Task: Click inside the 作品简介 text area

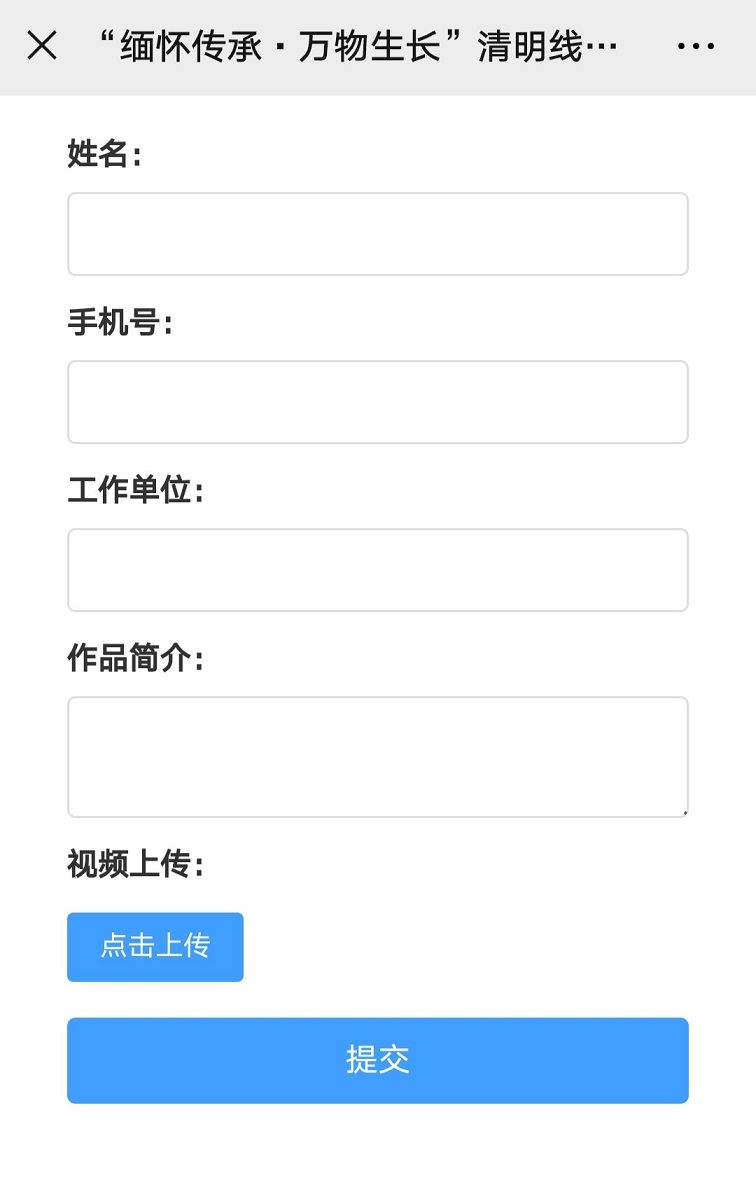Action: 378,757
